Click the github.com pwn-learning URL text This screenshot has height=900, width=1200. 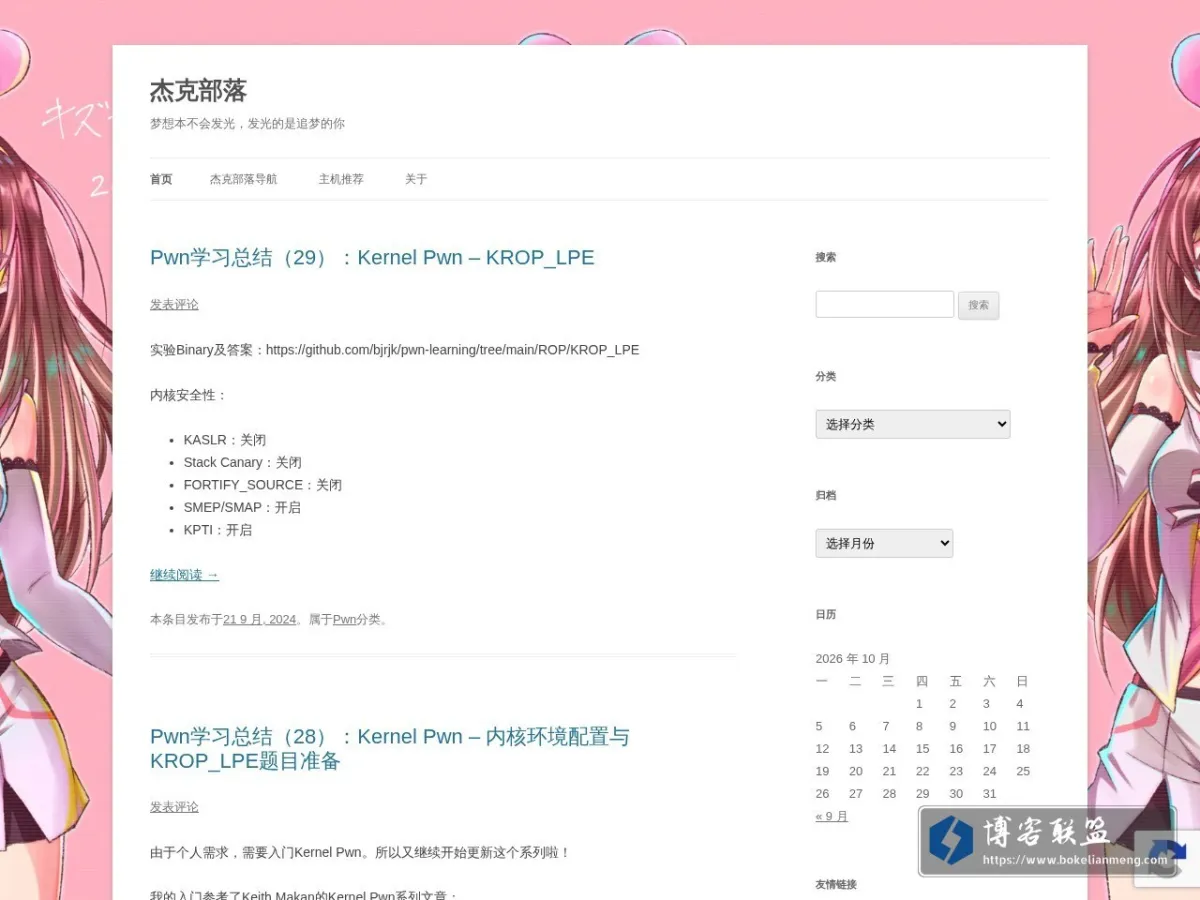tap(452, 350)
